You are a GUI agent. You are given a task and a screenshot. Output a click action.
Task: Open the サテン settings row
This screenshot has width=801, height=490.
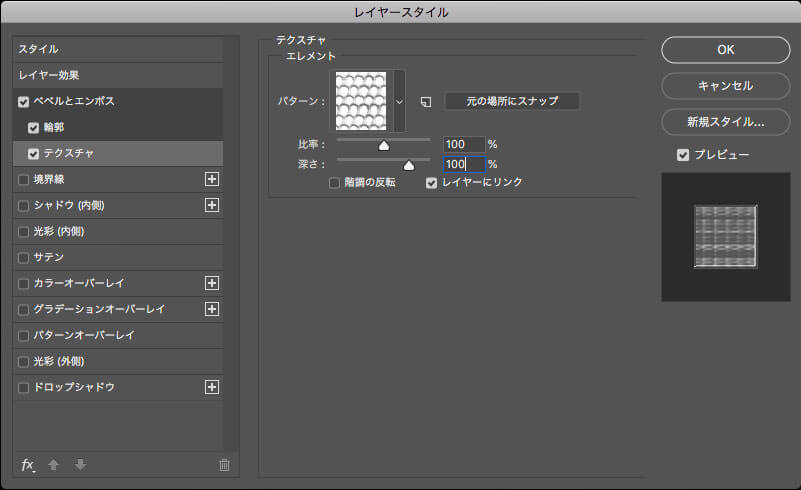tap(118, 257)
